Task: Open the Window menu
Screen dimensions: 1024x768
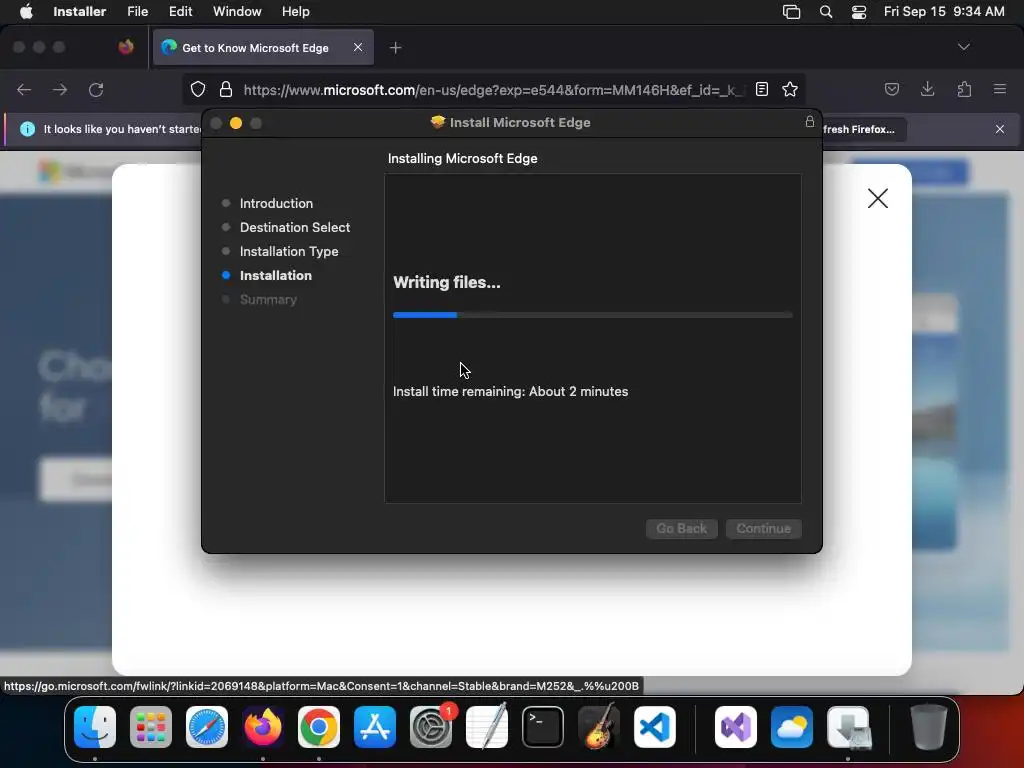Action: pyautogui.click(x=237, y=12)
